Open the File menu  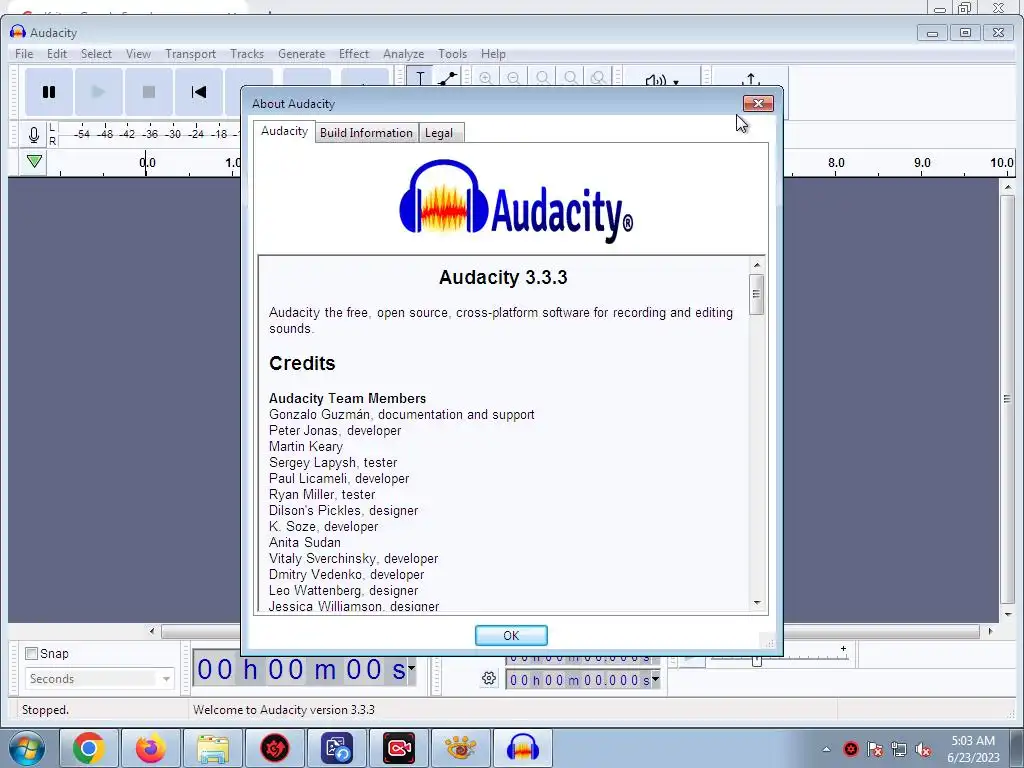coord(24,54)
